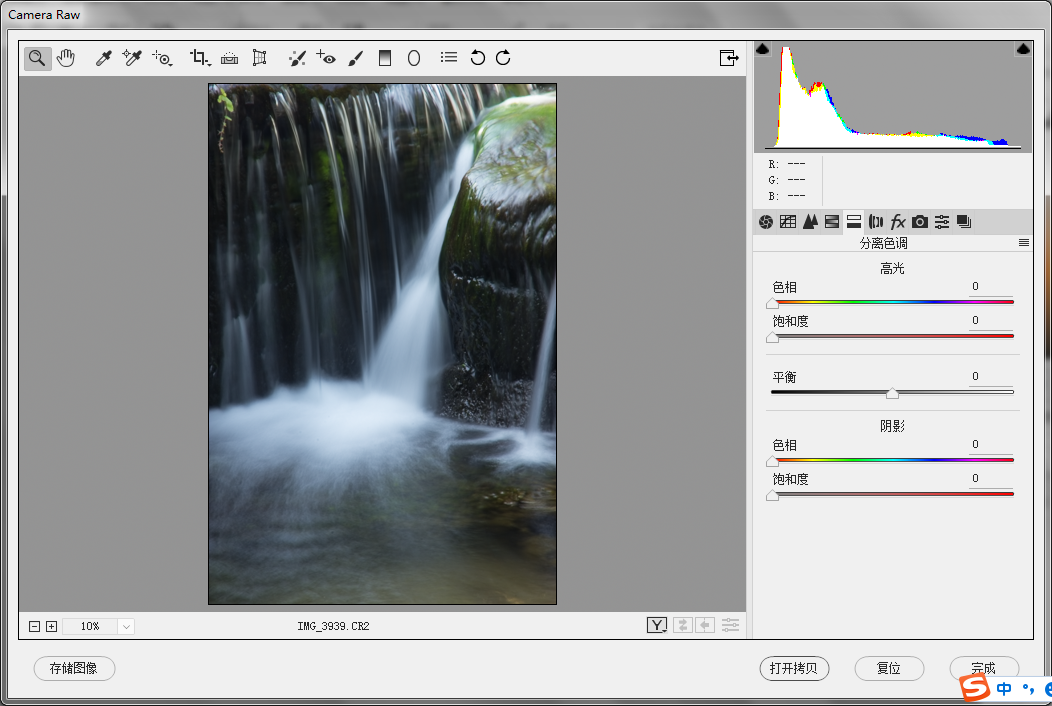The image size is (1052, 706).
Task: Rotate image counterclockwise
Action: click(478, 58)
